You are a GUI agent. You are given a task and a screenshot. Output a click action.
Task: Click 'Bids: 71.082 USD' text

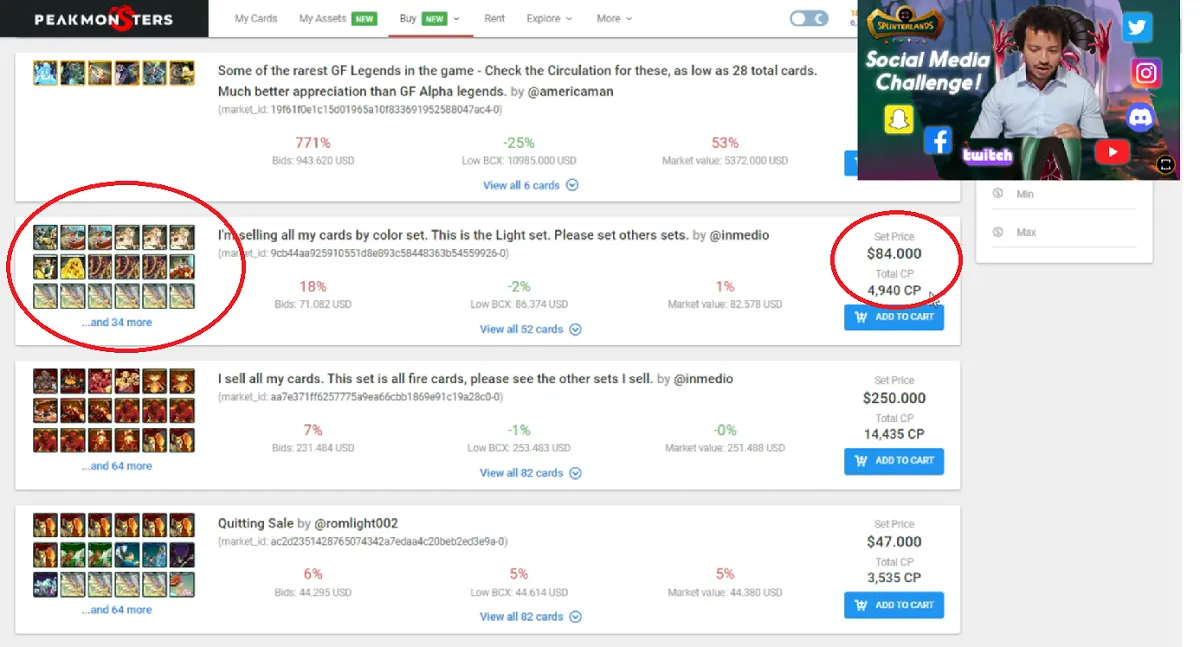(313, 304)
